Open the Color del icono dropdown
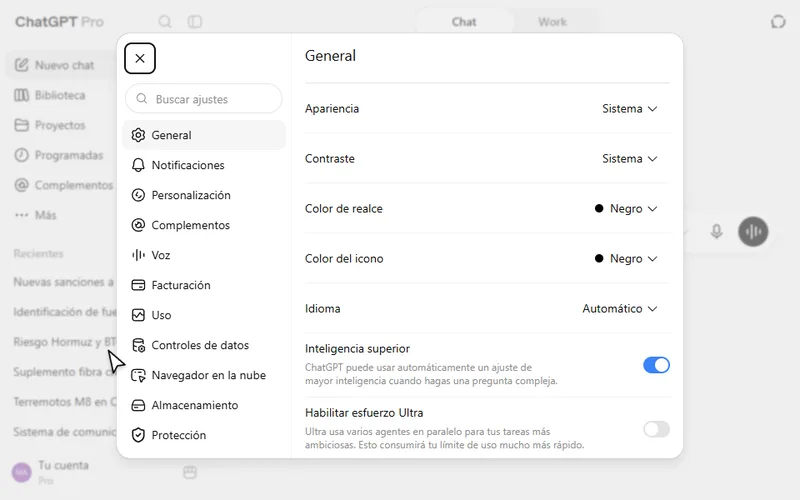800x500 pixels. (x=626, y=259)
